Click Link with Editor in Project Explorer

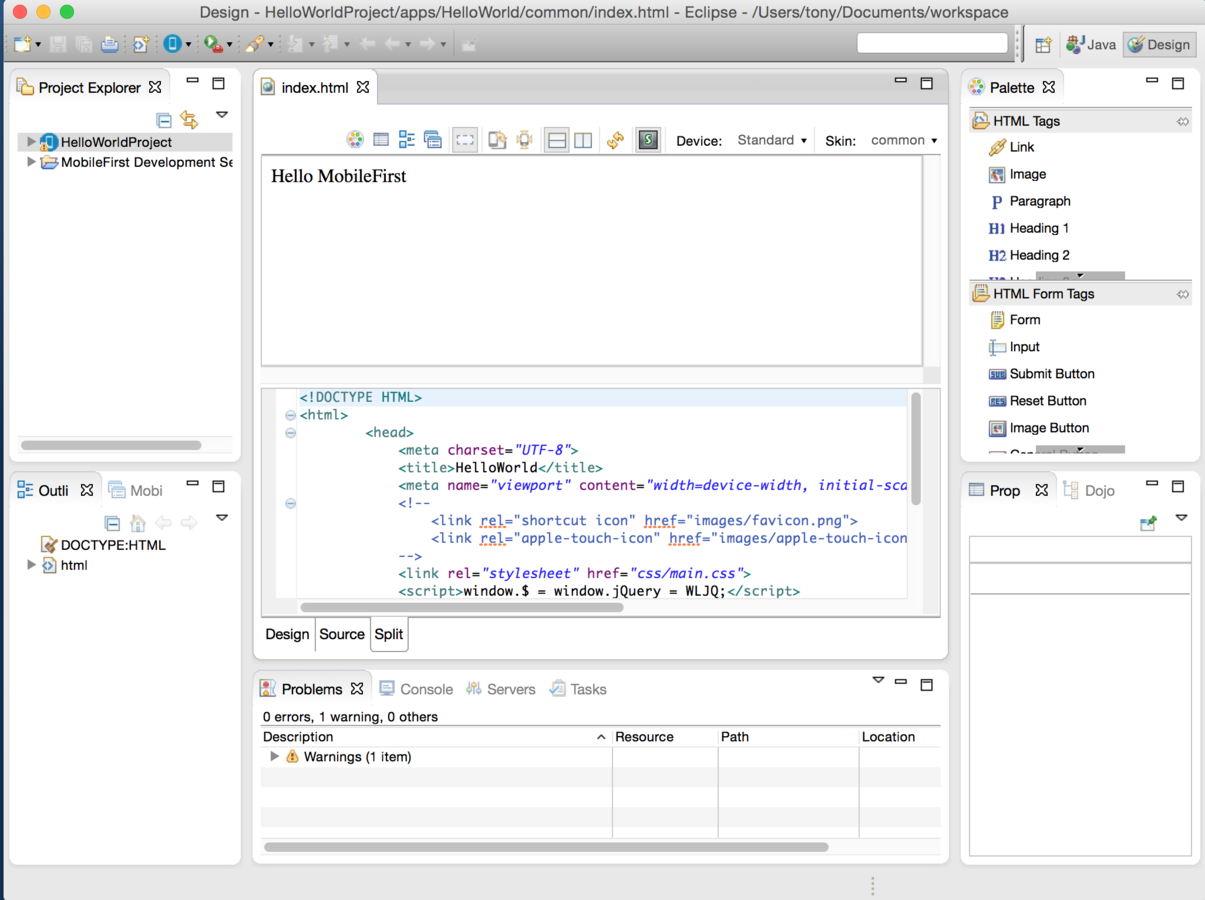(x=189, y=119)
